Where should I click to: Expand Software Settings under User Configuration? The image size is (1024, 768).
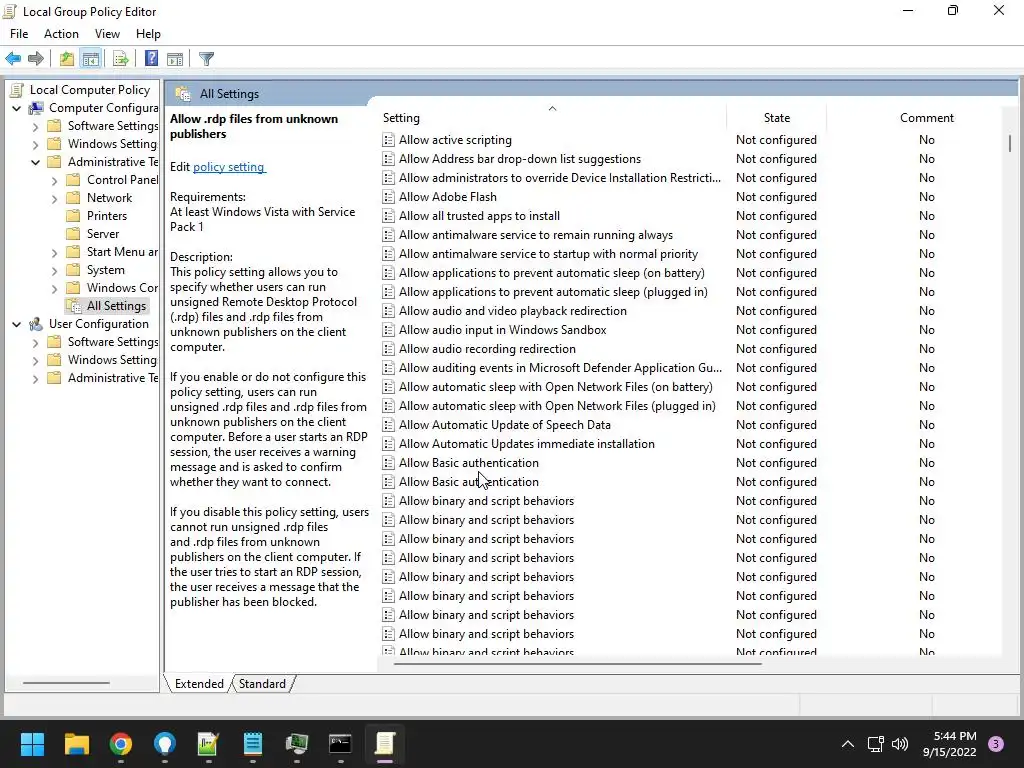(35, 342)
